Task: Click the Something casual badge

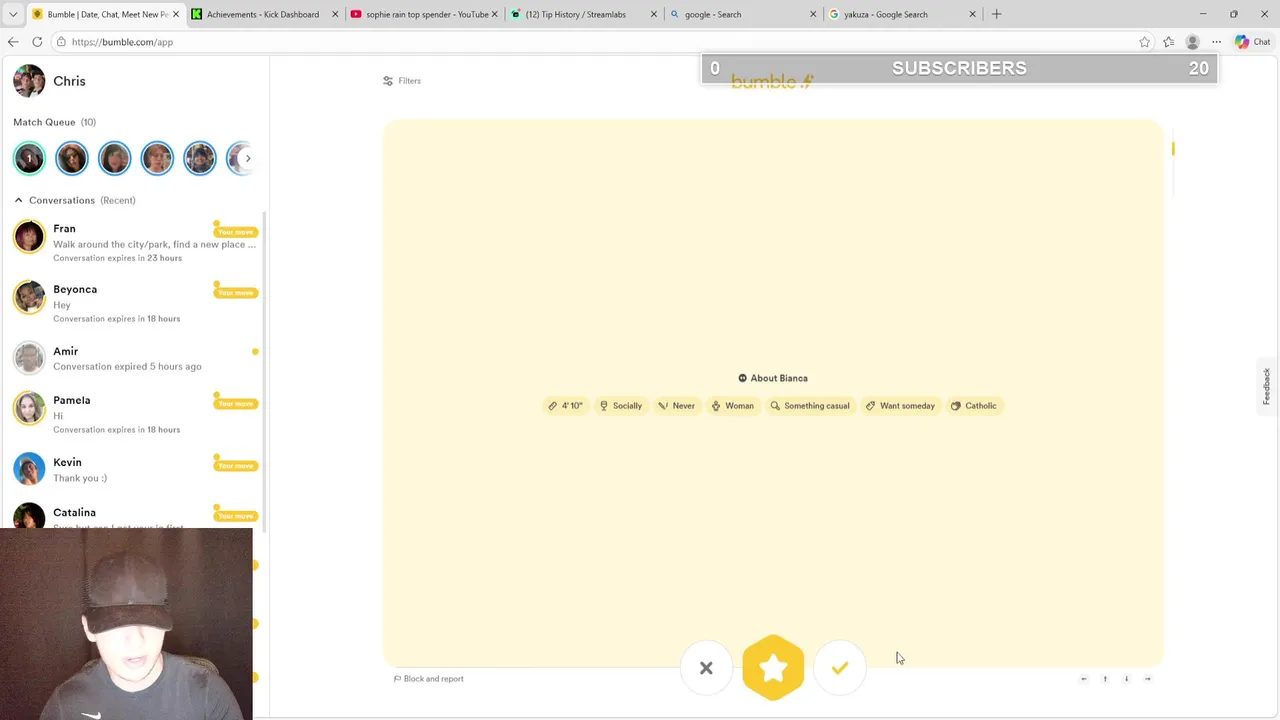Action: 810,406
